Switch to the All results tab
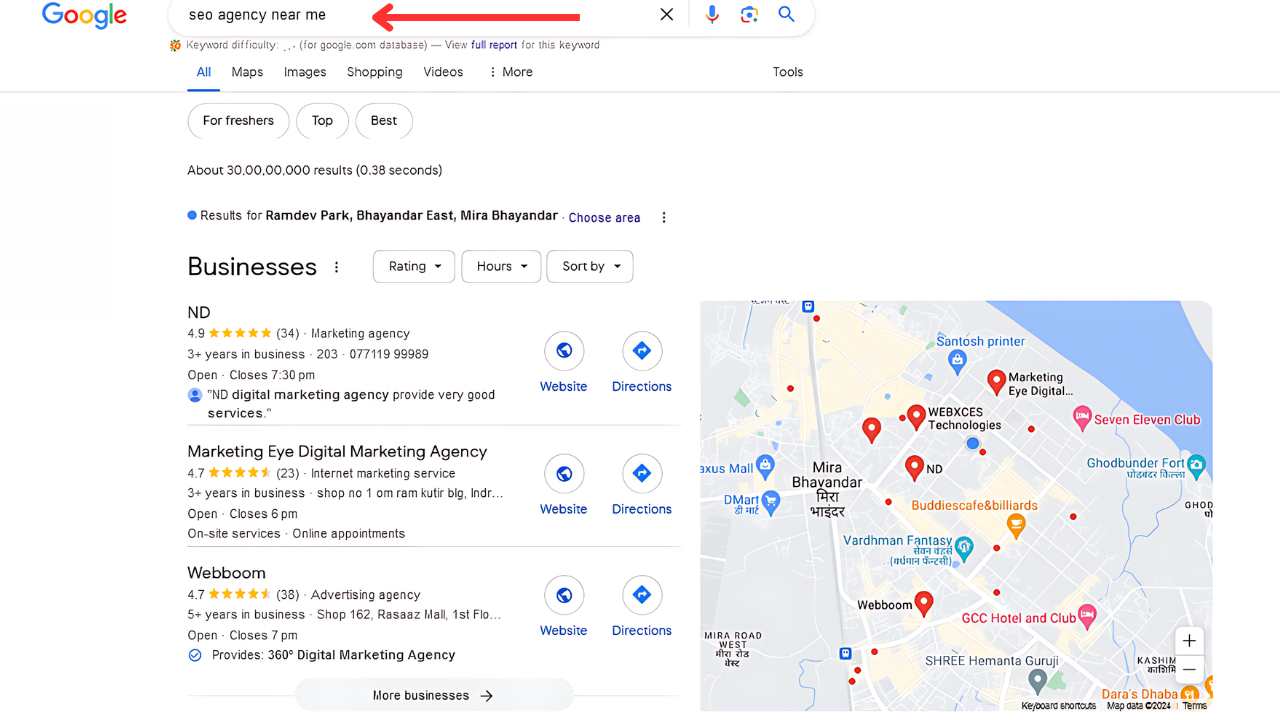The height and width of the screenshot is (720, 1280). (x=204, y=72)
